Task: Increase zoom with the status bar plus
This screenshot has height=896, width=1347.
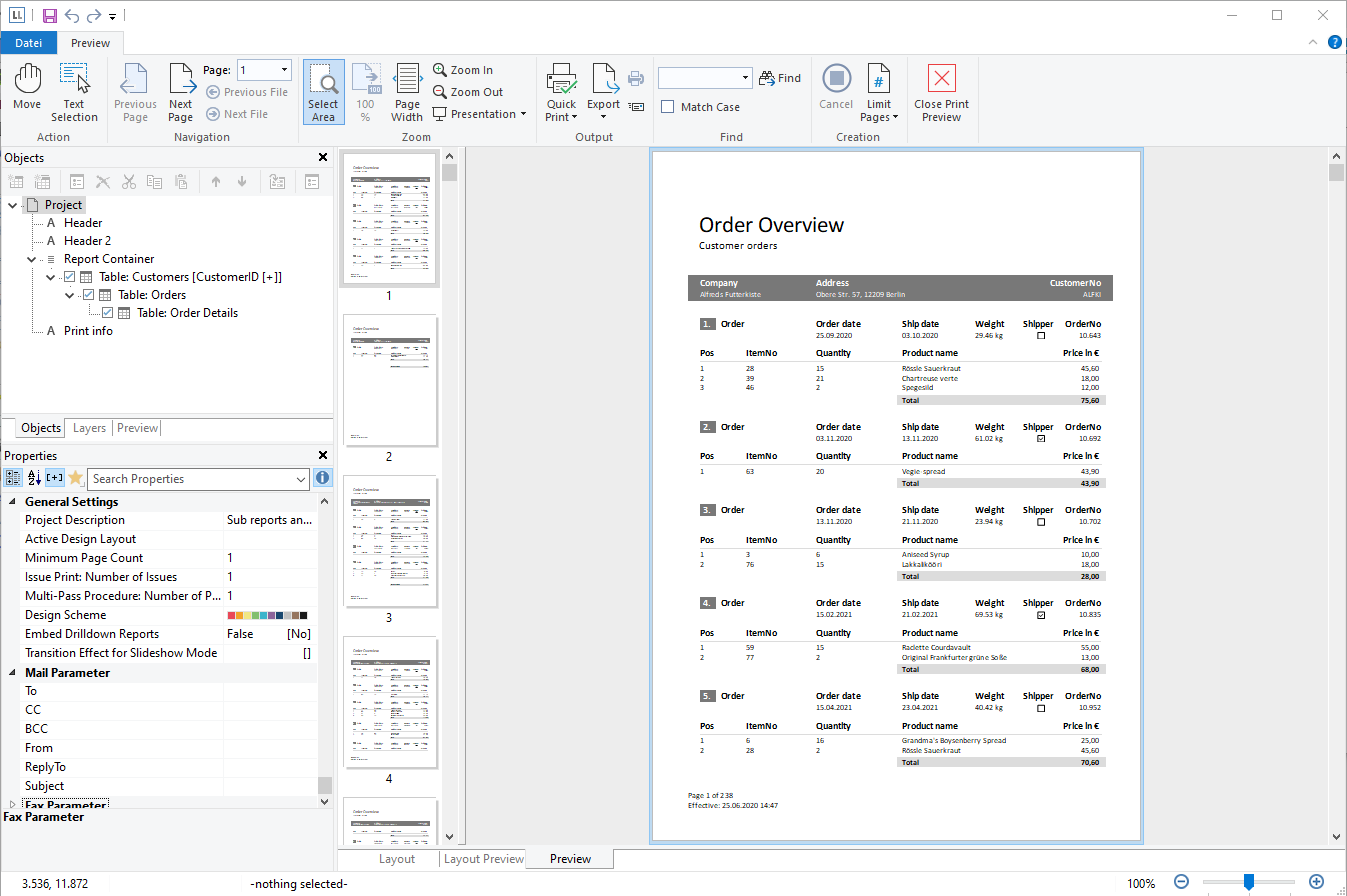Action: 1316,882
